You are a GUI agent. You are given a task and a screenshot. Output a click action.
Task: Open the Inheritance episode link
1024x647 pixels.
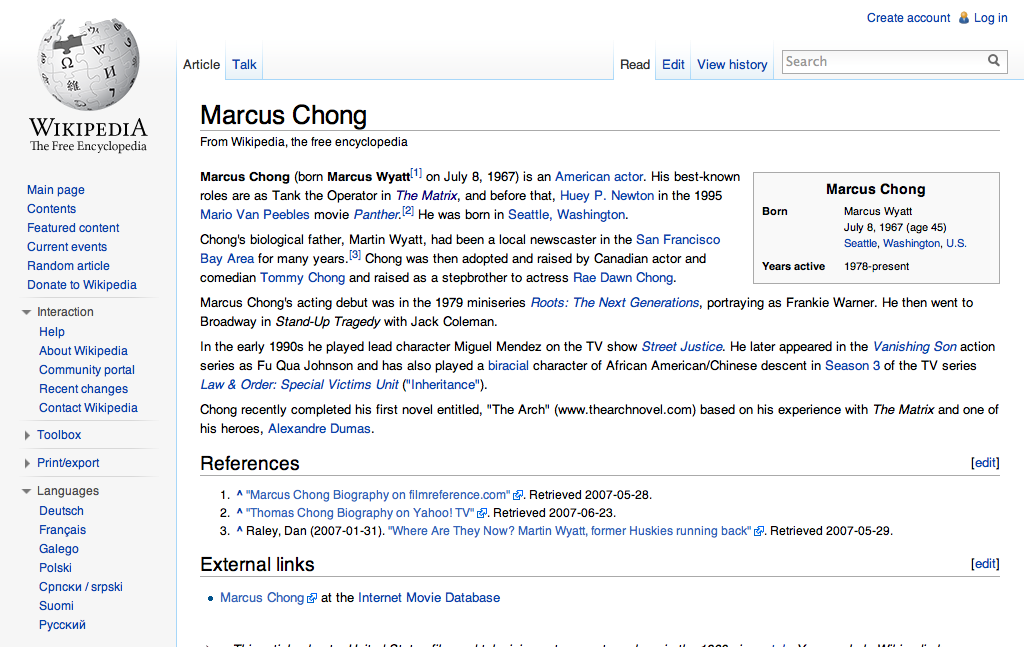[x=443, y=384]
